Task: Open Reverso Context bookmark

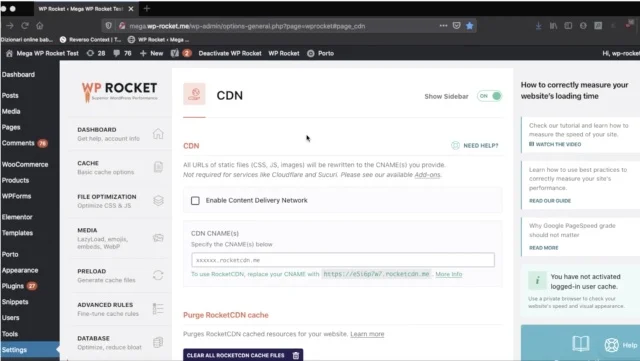Action: (x=91, y=40)
